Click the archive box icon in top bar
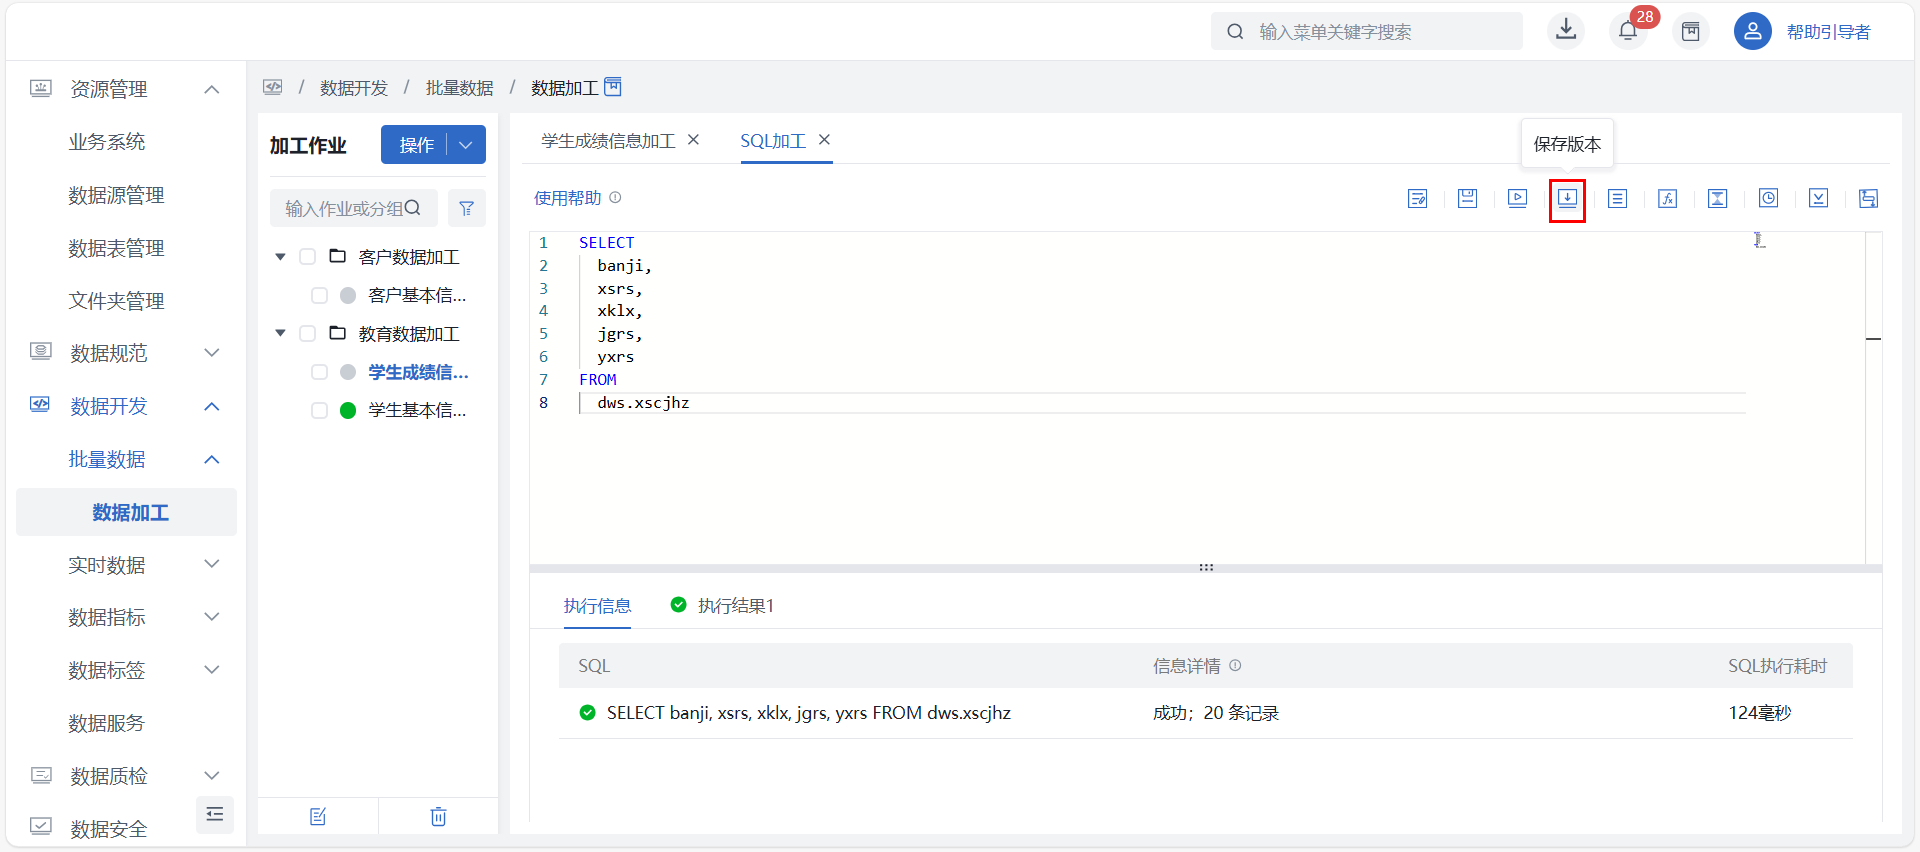The width and height of the screenshot is (1920, 852). (1690, 31)
